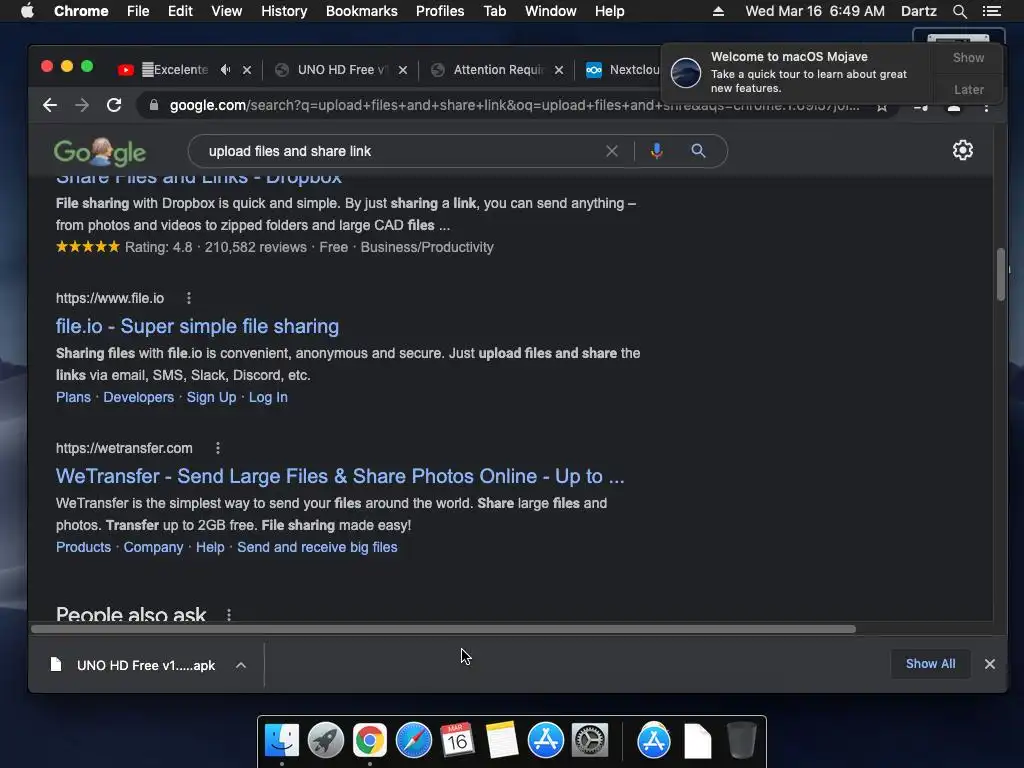This screenshot has height=768, width=1024.
Task: Open the File menu
Action: click(x=138, y=11)
